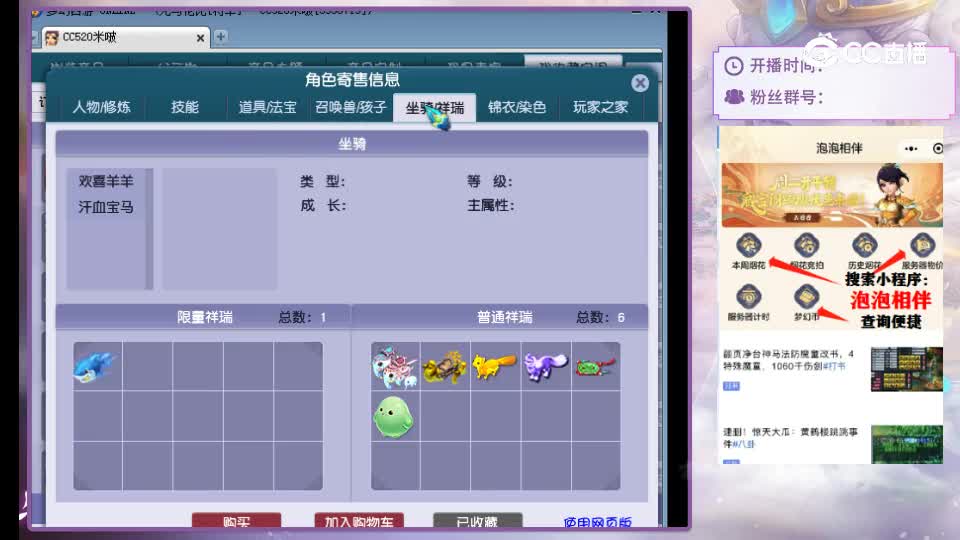Open the 藏宝净台神马法防 article thumbnail
The width and height of the screenshot is (960, 540).
click(907, 369)
